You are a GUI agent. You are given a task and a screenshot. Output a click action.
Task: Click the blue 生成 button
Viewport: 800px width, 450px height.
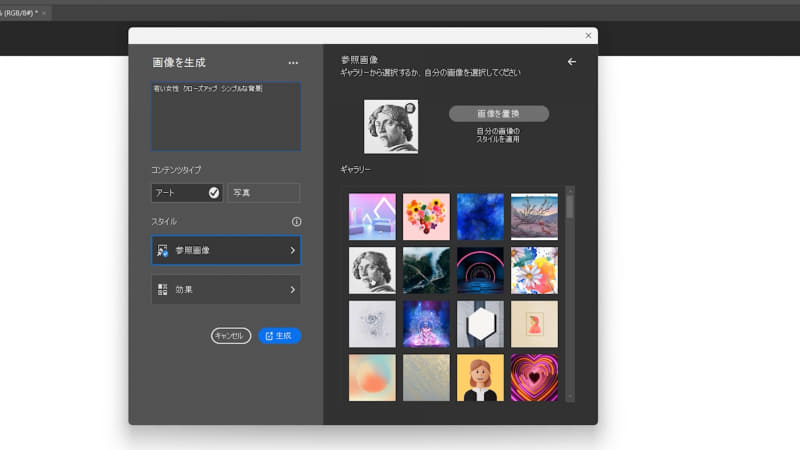click(280, 336)
